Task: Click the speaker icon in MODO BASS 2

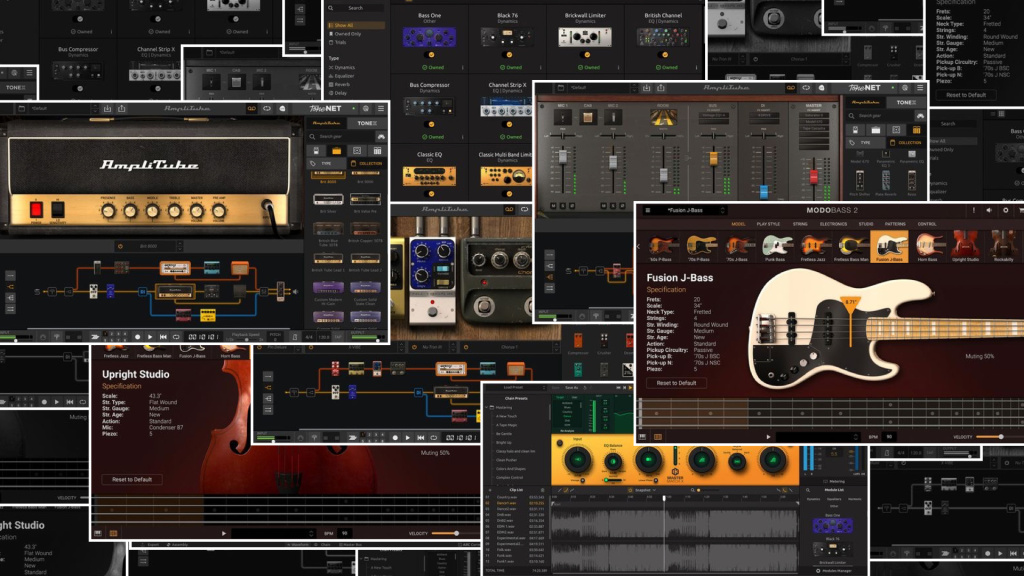Action: click(x=989, y=210)
